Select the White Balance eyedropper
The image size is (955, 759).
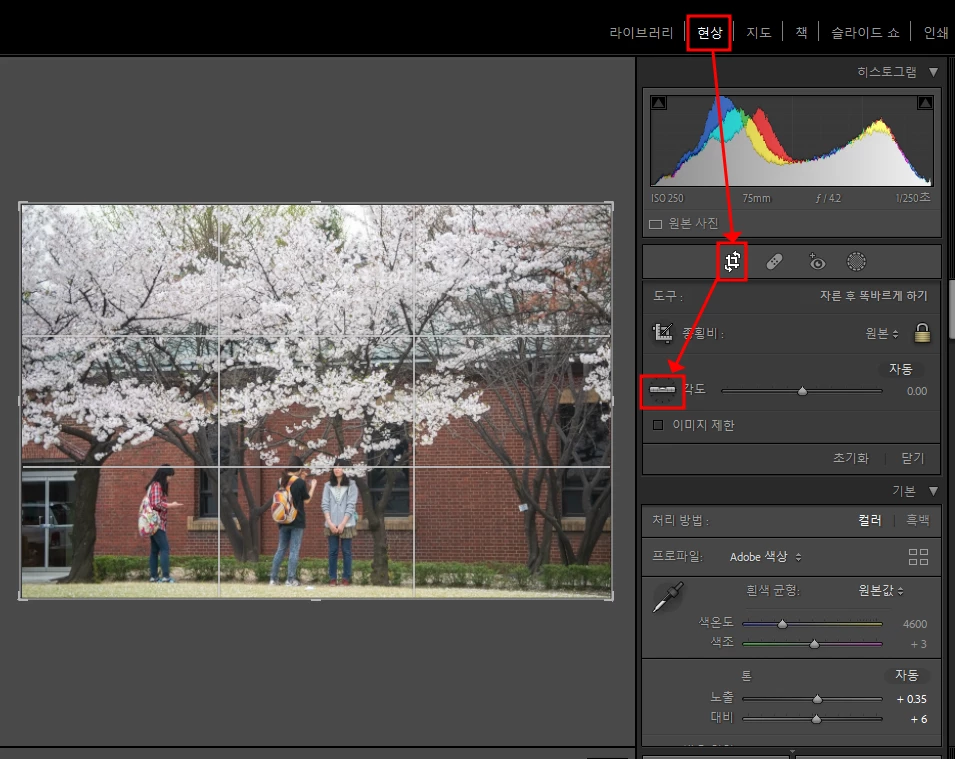click(668, 597)
